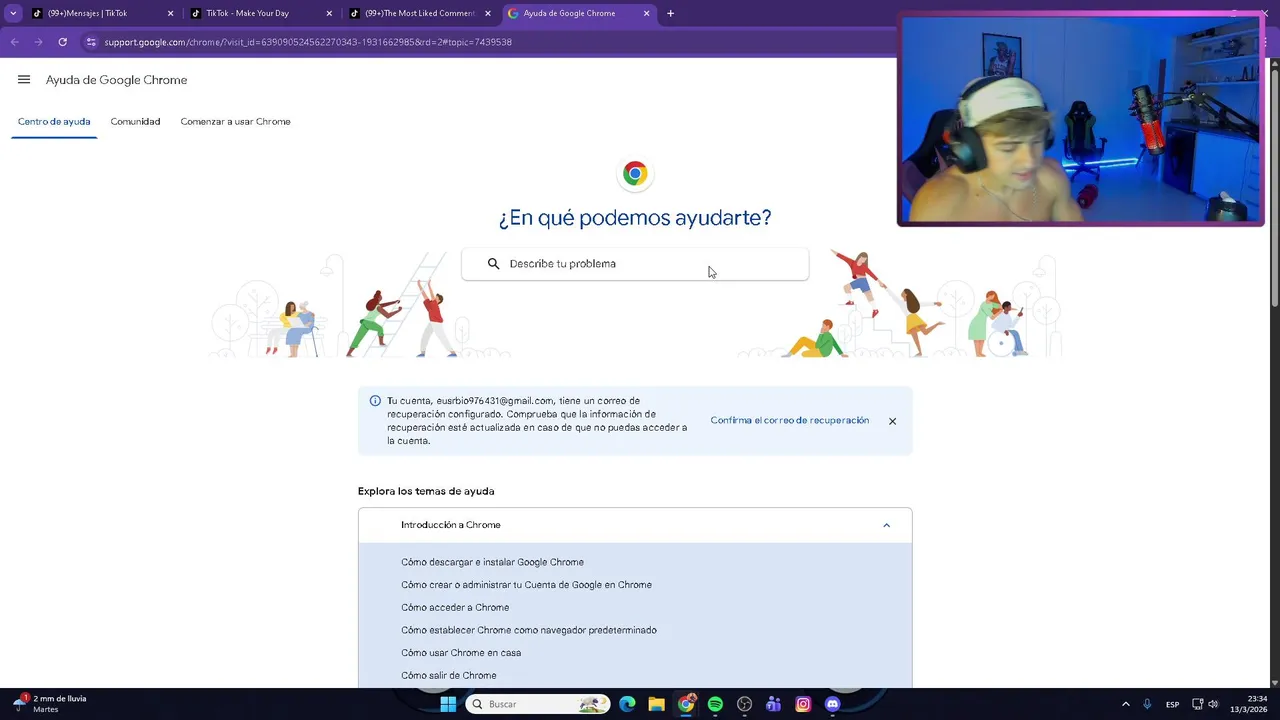Open the weather widget showing lluvia

(50, 704)
